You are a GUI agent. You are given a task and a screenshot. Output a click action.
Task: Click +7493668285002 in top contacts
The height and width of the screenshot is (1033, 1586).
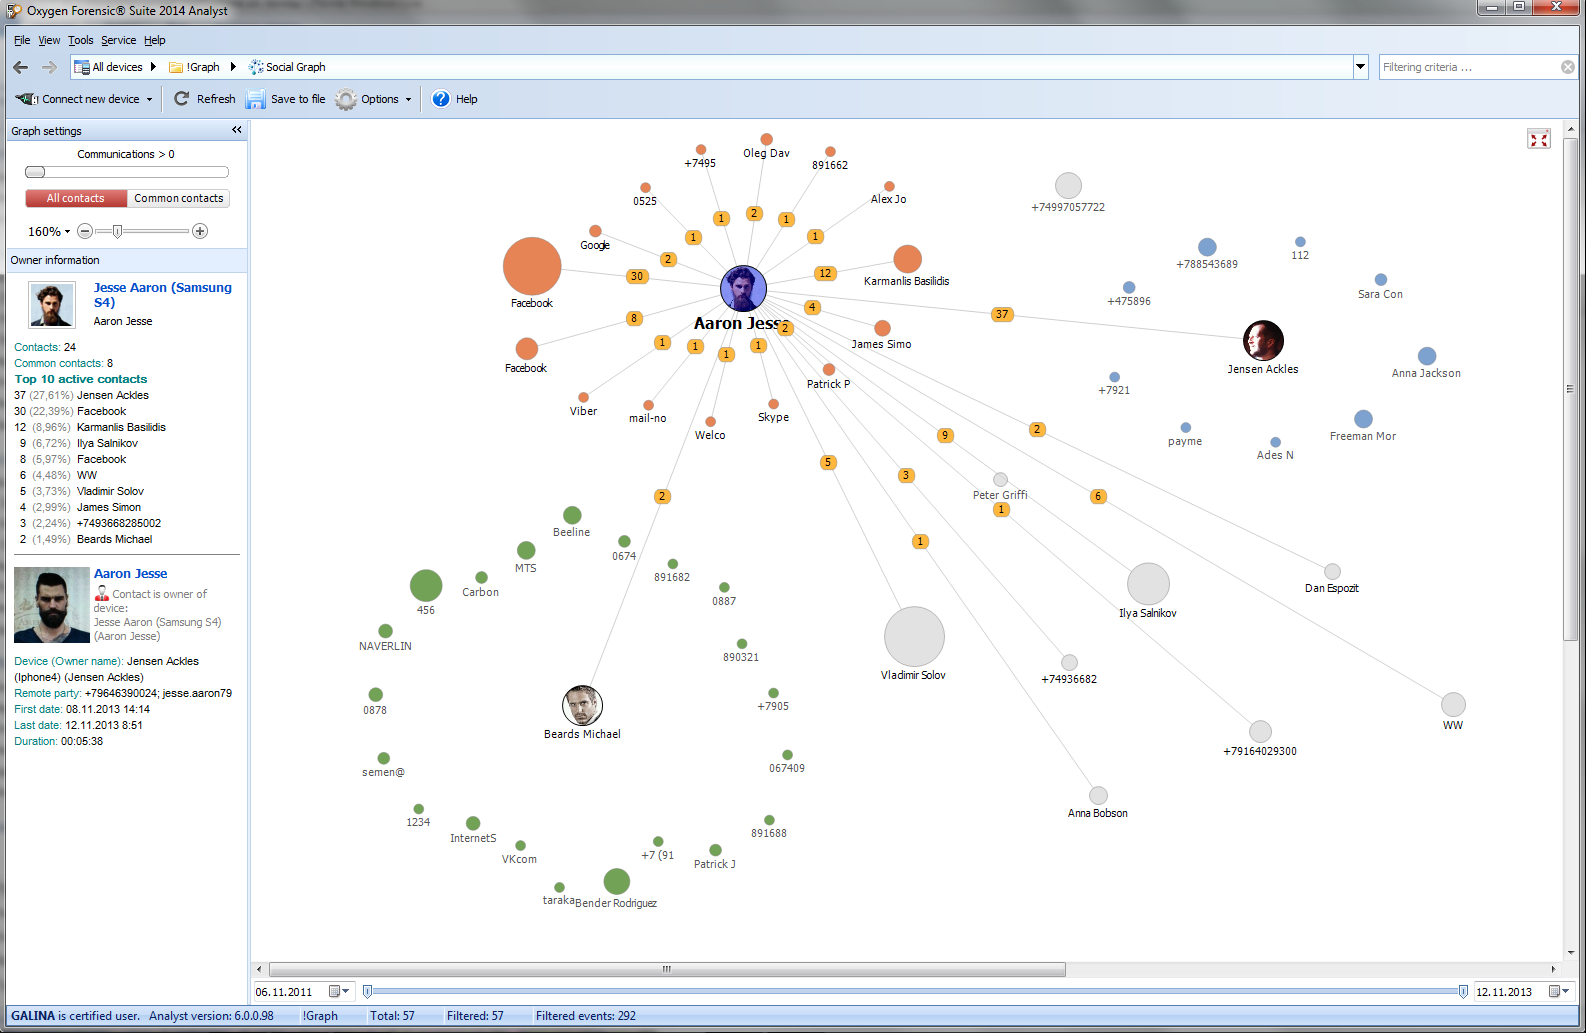(119, 523)
